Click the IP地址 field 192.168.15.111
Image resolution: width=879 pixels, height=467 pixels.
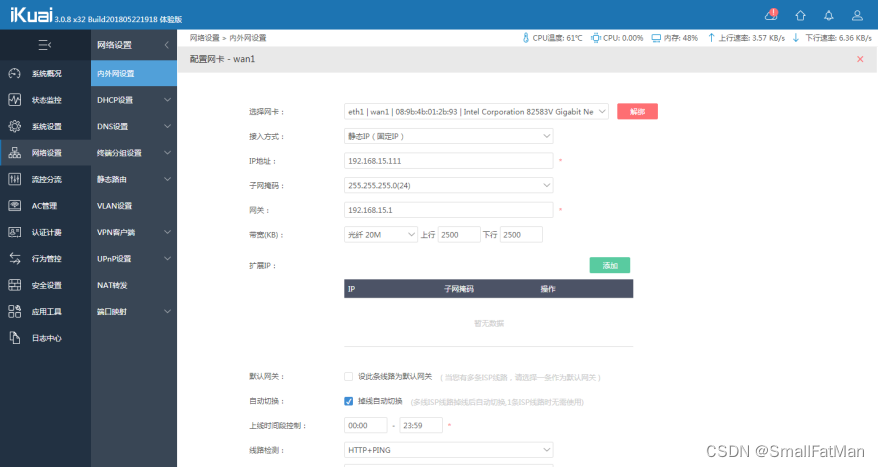(x=448, y=161)
